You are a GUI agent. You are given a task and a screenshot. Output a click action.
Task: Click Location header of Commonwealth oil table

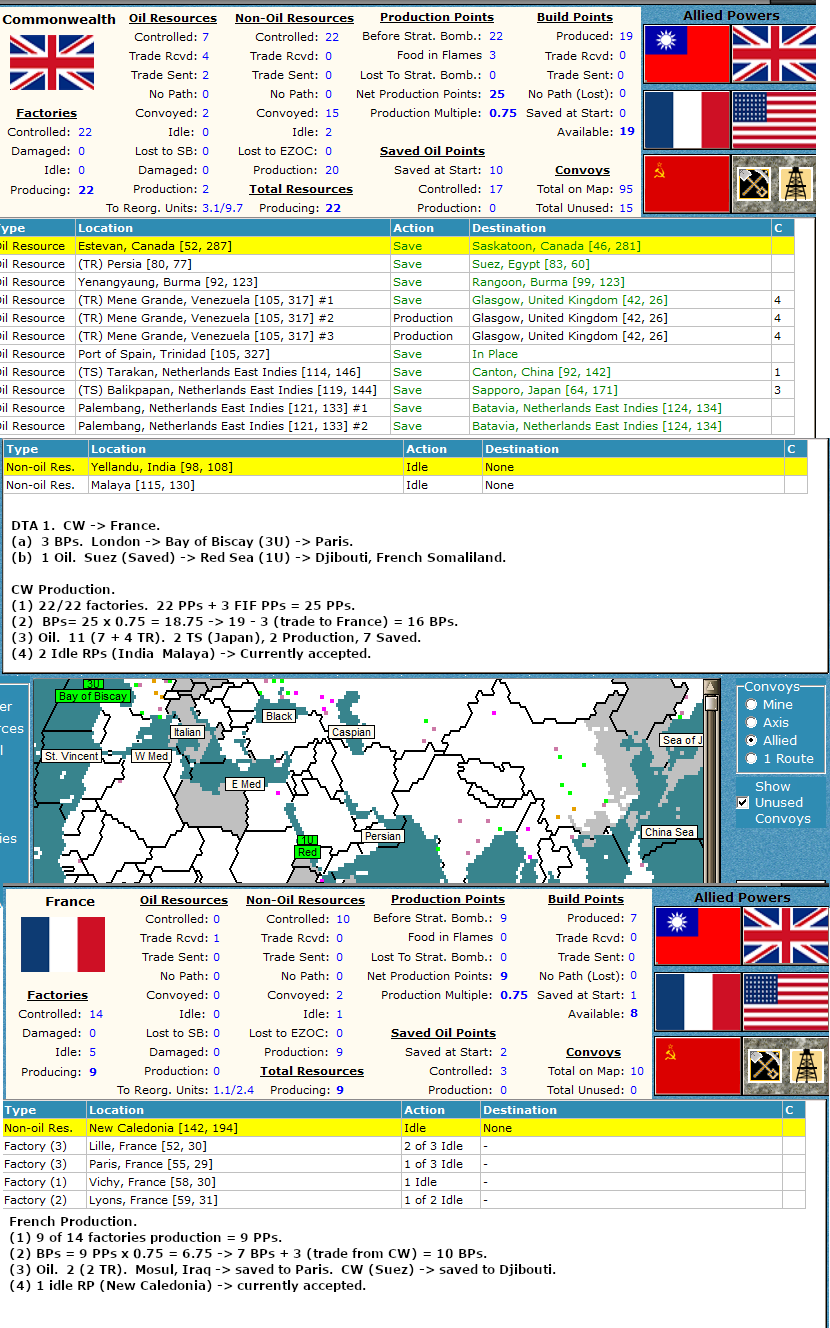pyautogui.click(x=231, y=228)
